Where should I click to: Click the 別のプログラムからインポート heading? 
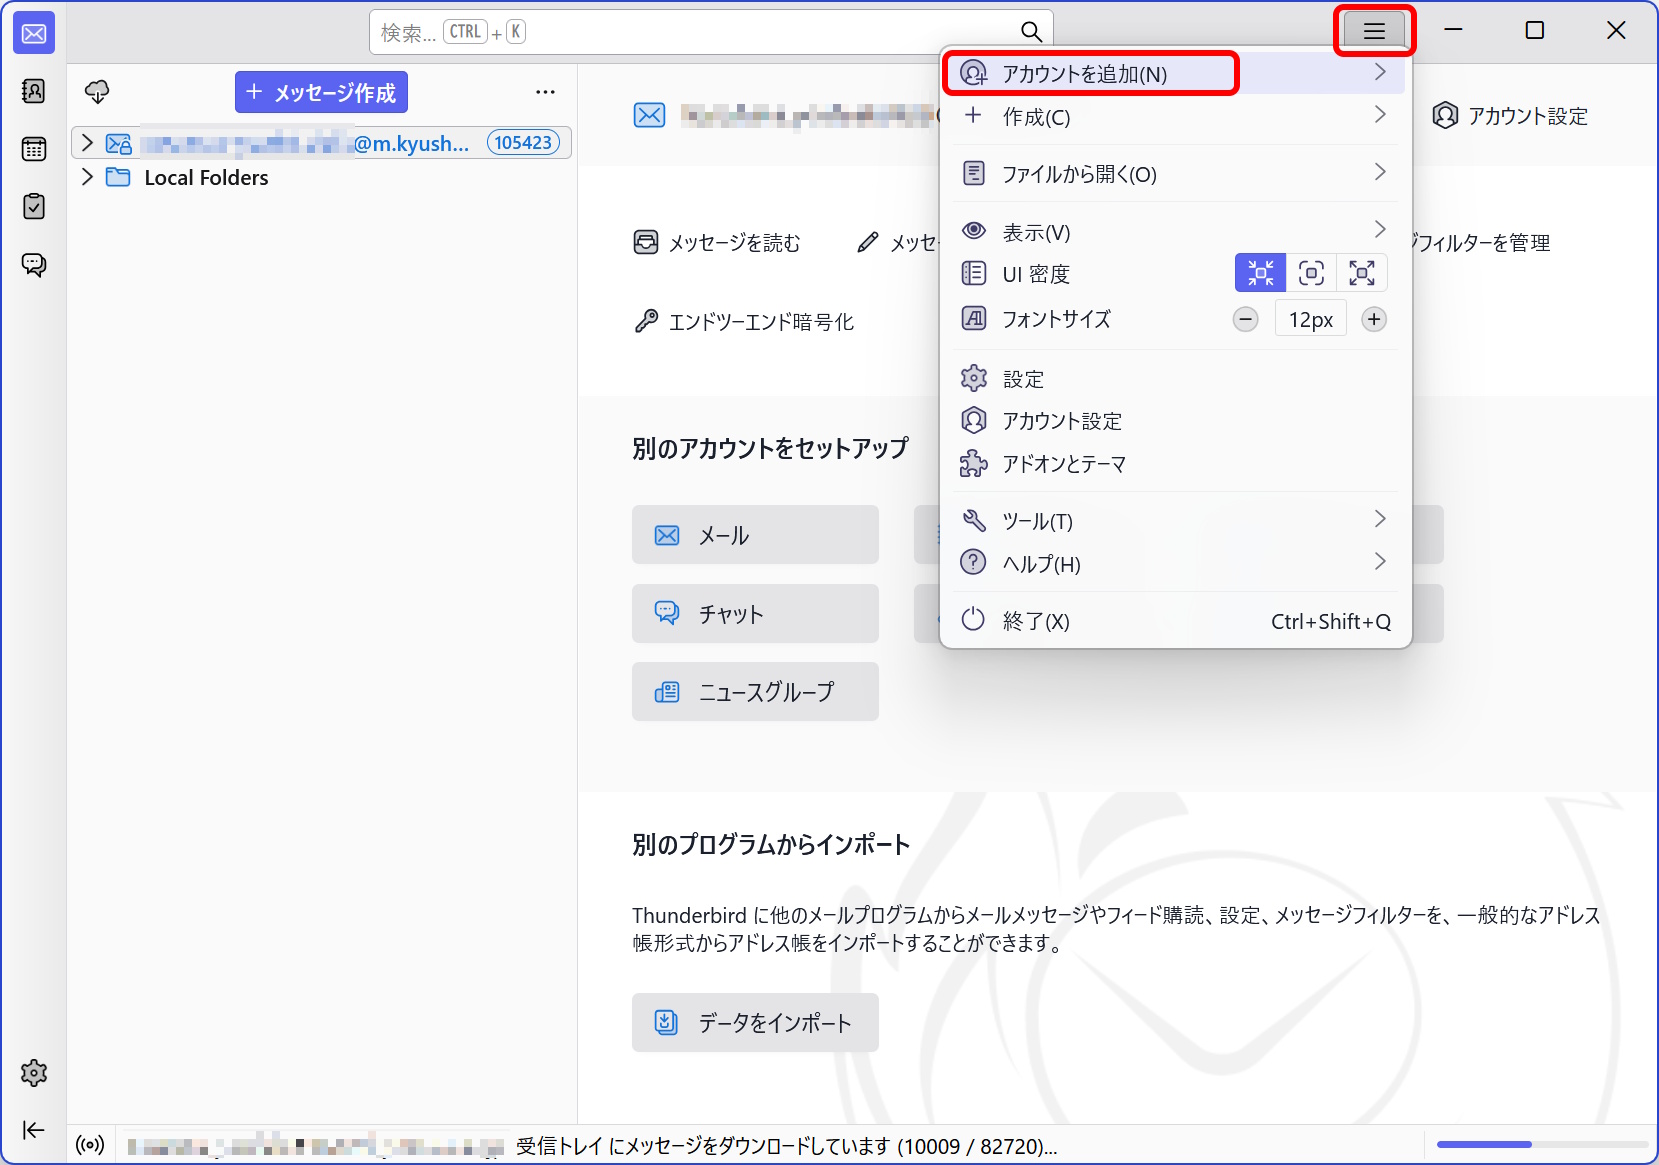pos(771,845)
